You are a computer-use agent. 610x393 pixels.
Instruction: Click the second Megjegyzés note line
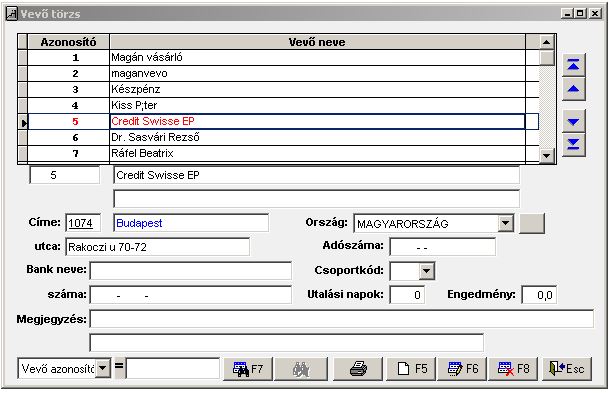click(287, 343)
